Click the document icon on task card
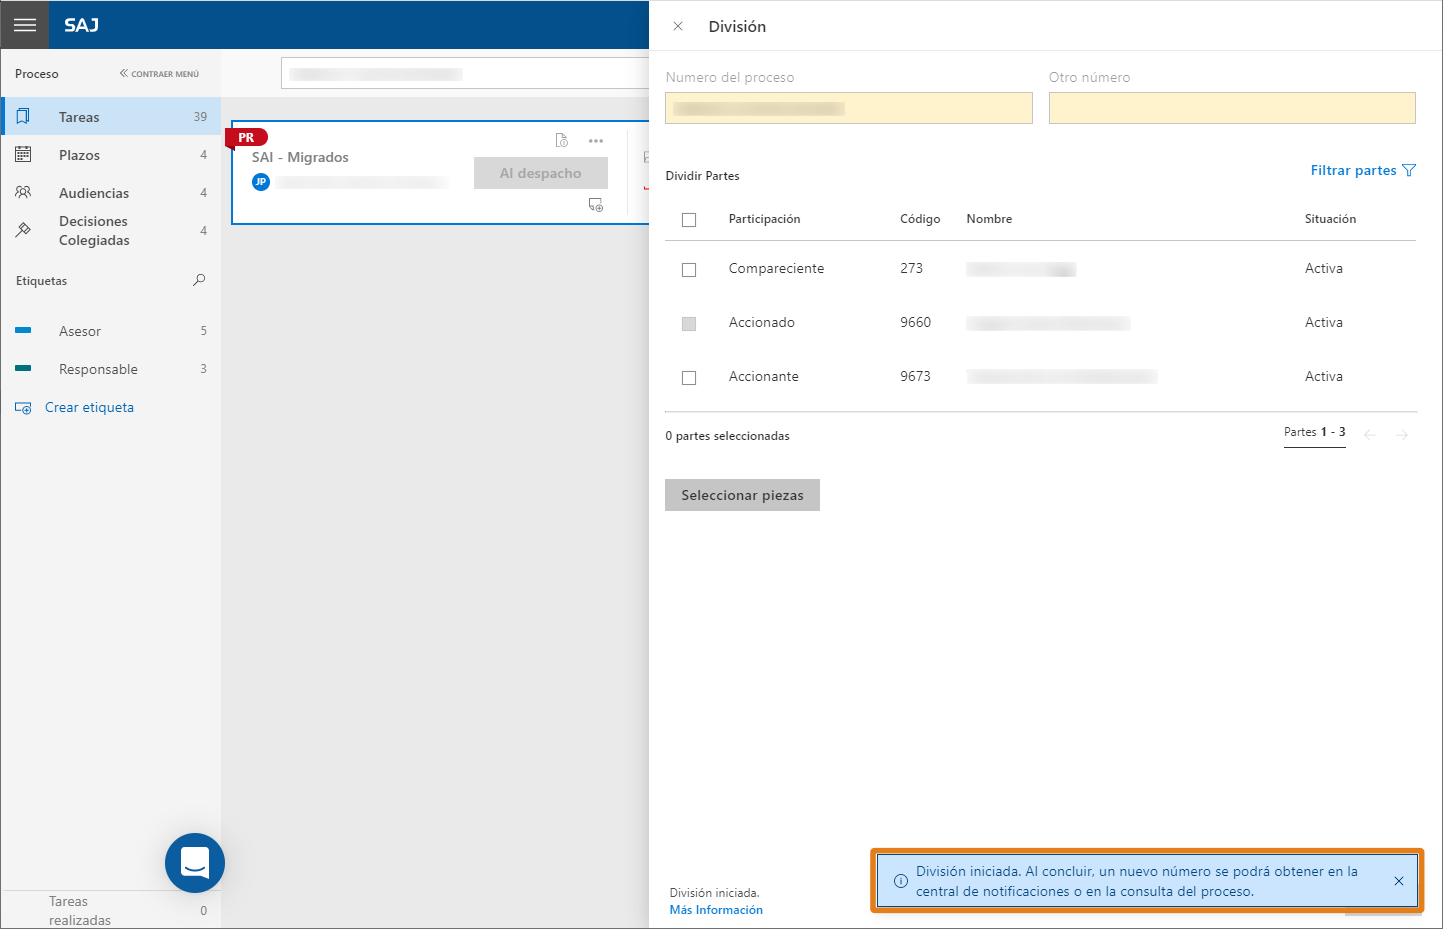 (x=562, y=140)
